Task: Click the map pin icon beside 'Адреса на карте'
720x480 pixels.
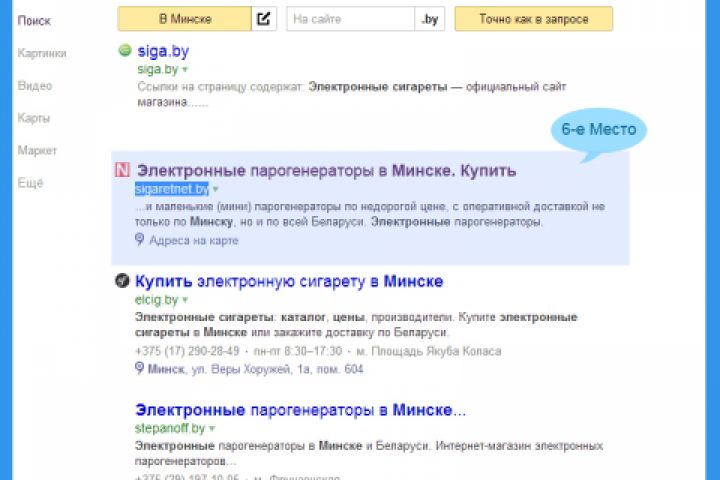Action: pos(140,240)
